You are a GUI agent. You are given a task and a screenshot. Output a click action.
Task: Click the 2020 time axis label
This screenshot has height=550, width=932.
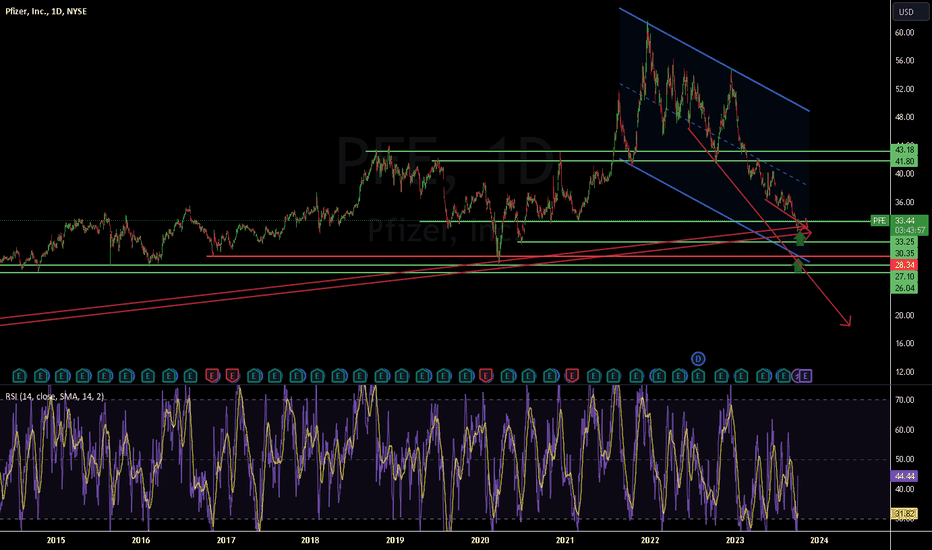click(480, 540)
